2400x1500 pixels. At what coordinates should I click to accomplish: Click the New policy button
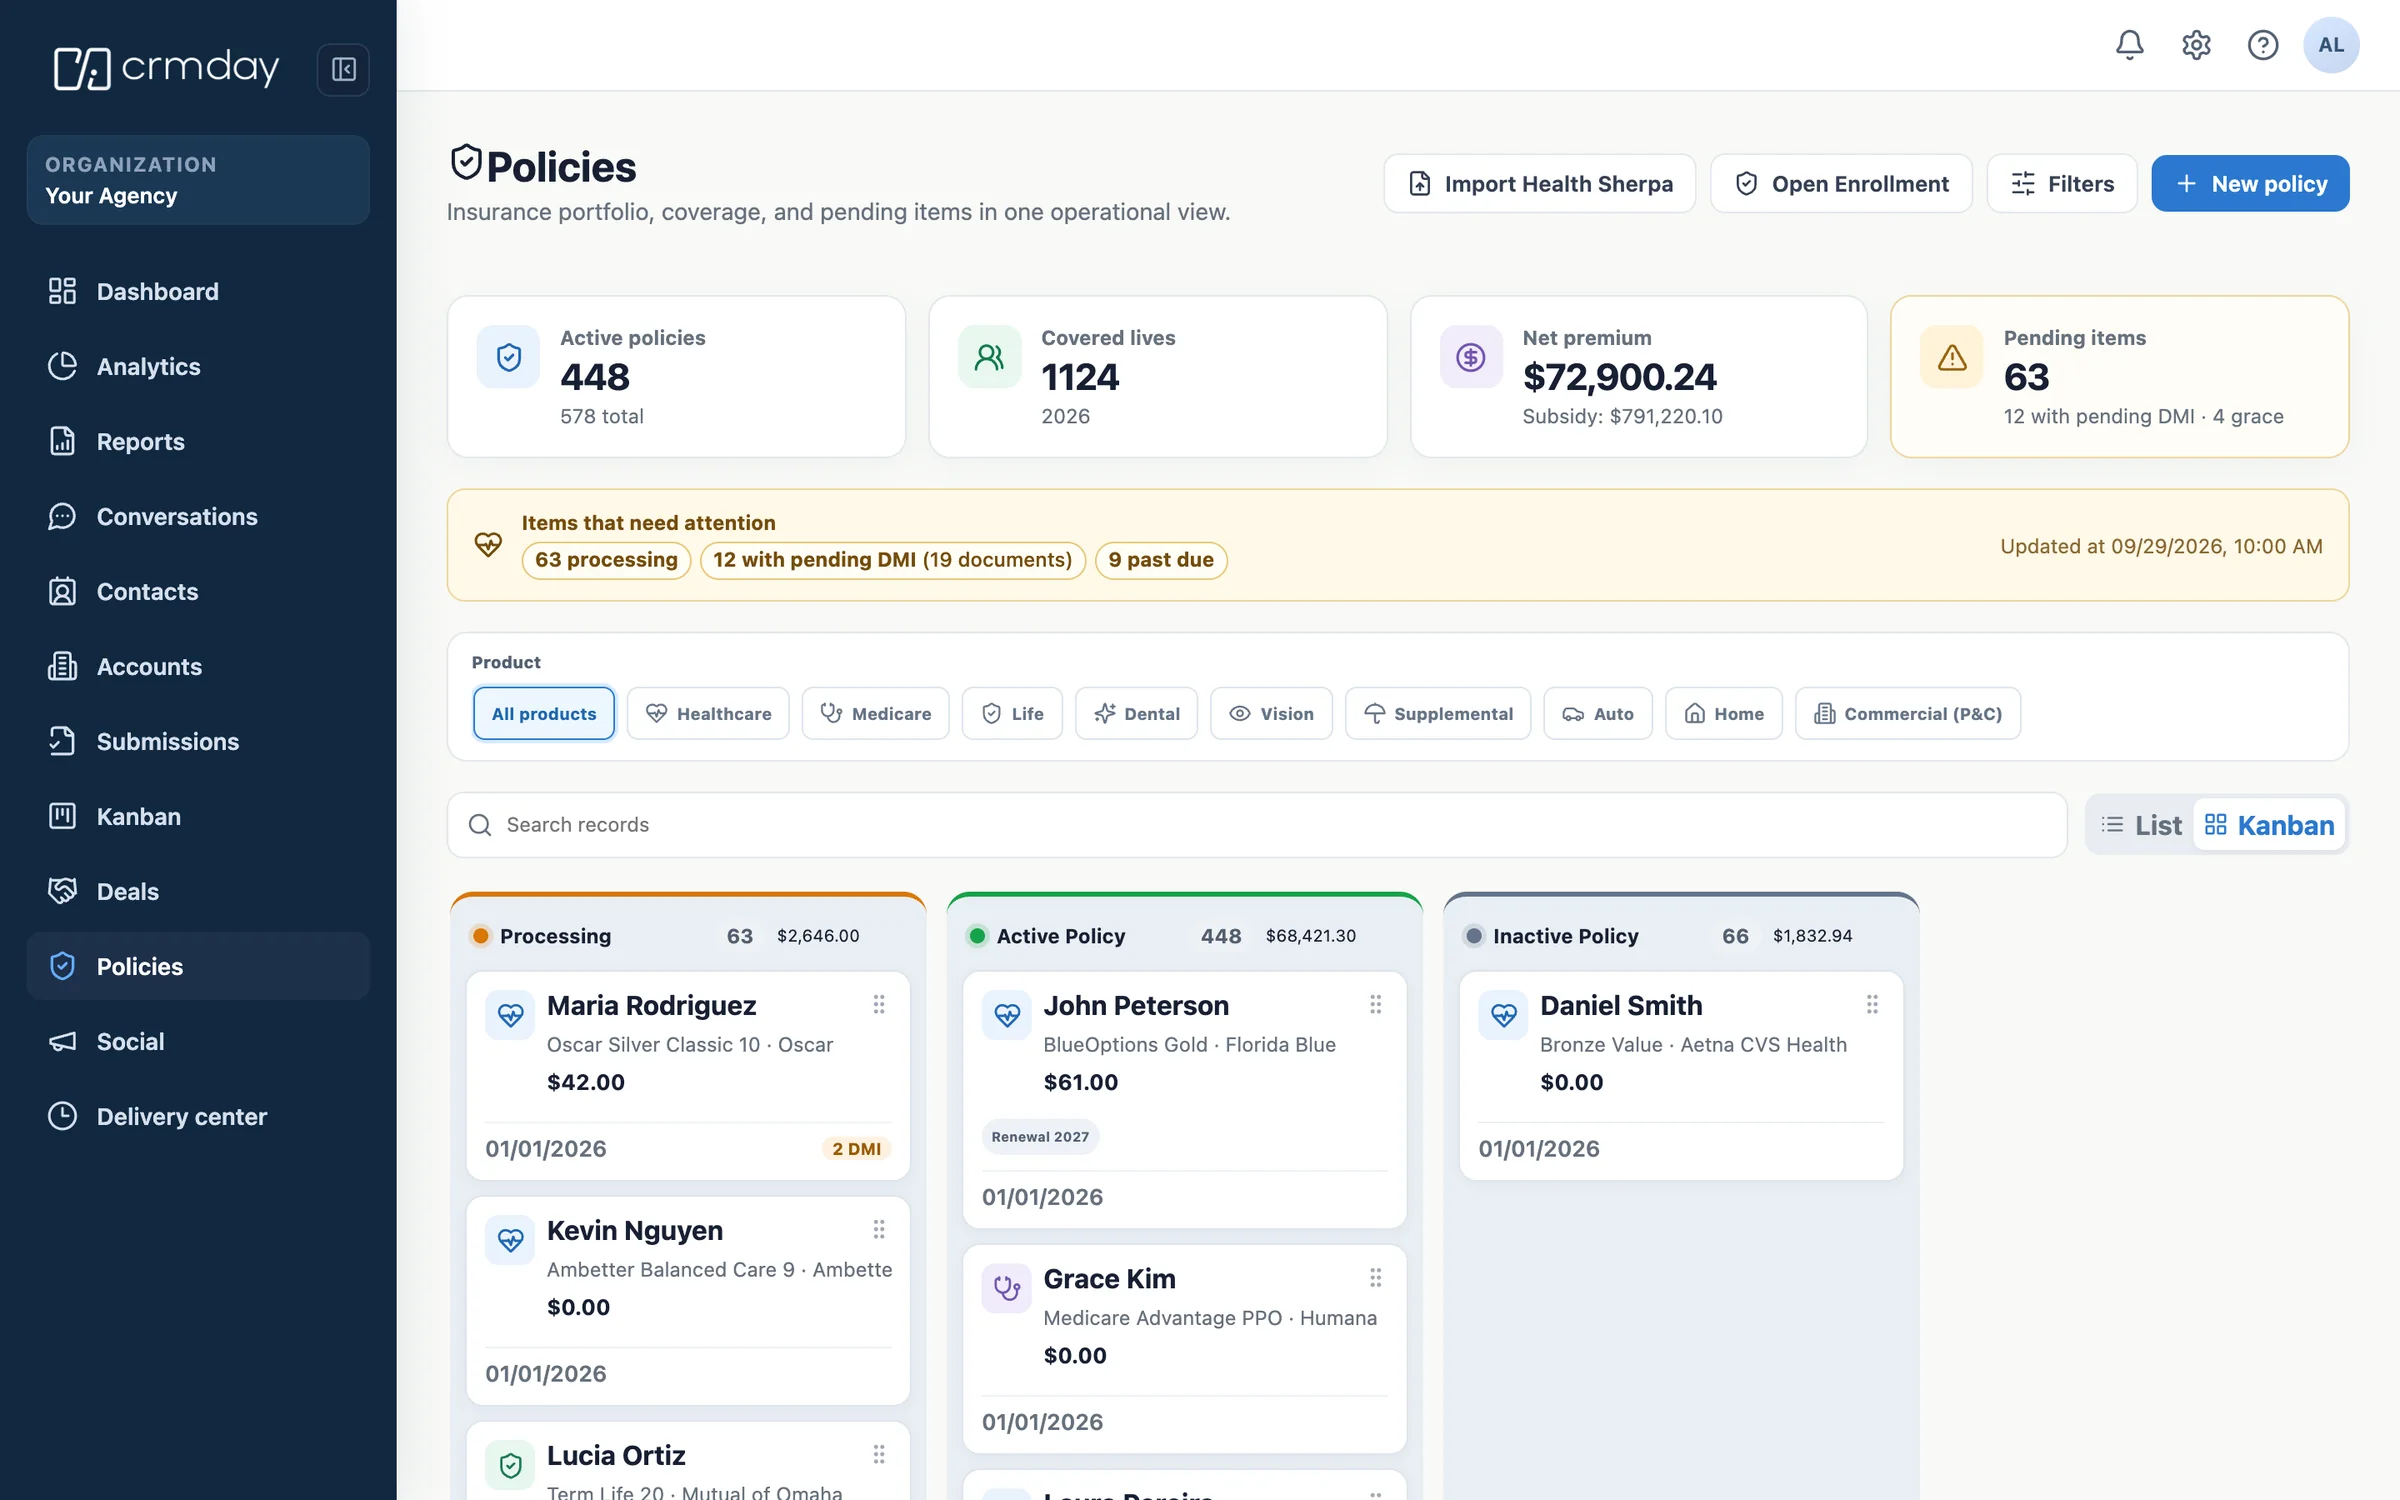point(2250,184)
